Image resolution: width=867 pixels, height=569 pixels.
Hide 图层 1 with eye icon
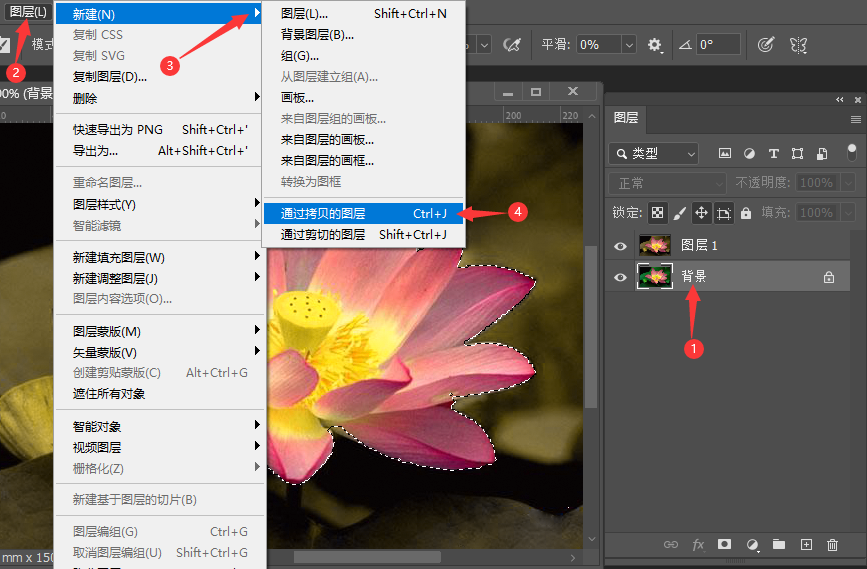tap(620, 246)
